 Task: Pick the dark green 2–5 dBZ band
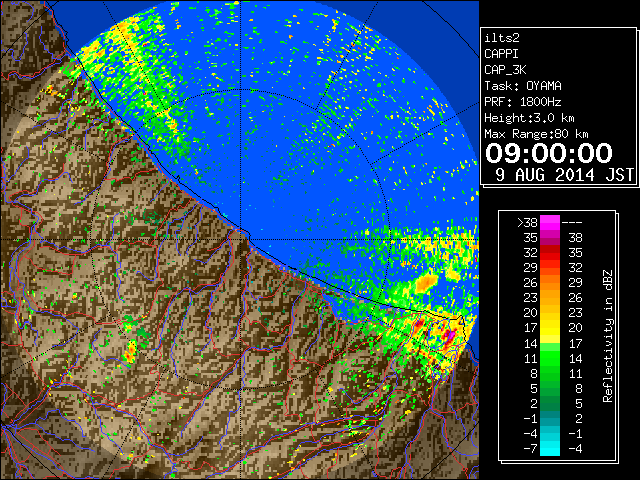(x=550, y=403)
